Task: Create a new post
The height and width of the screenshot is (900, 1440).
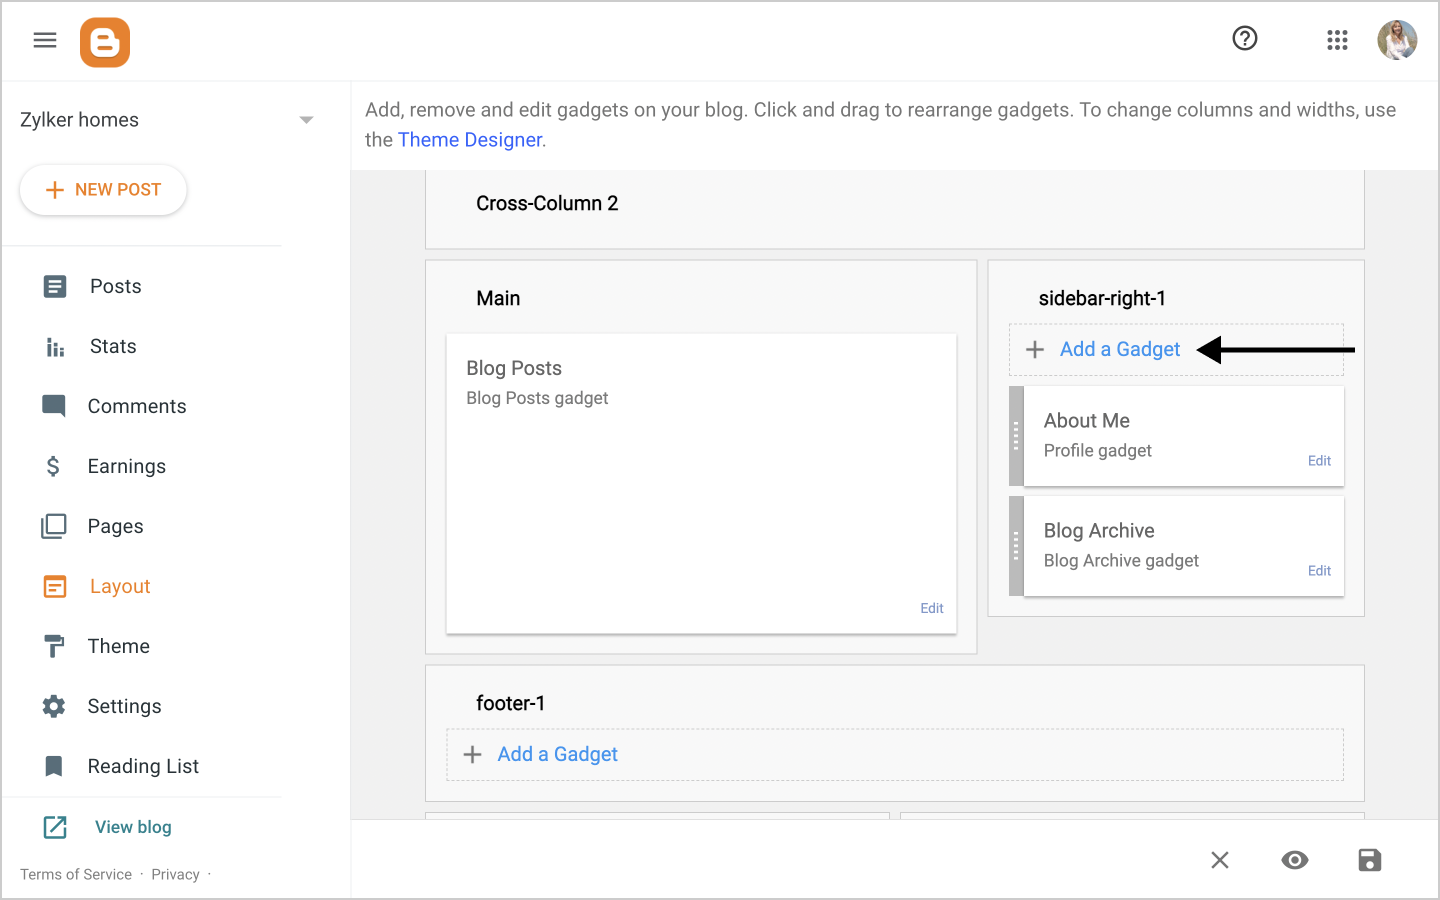Action: coord(103,190)
